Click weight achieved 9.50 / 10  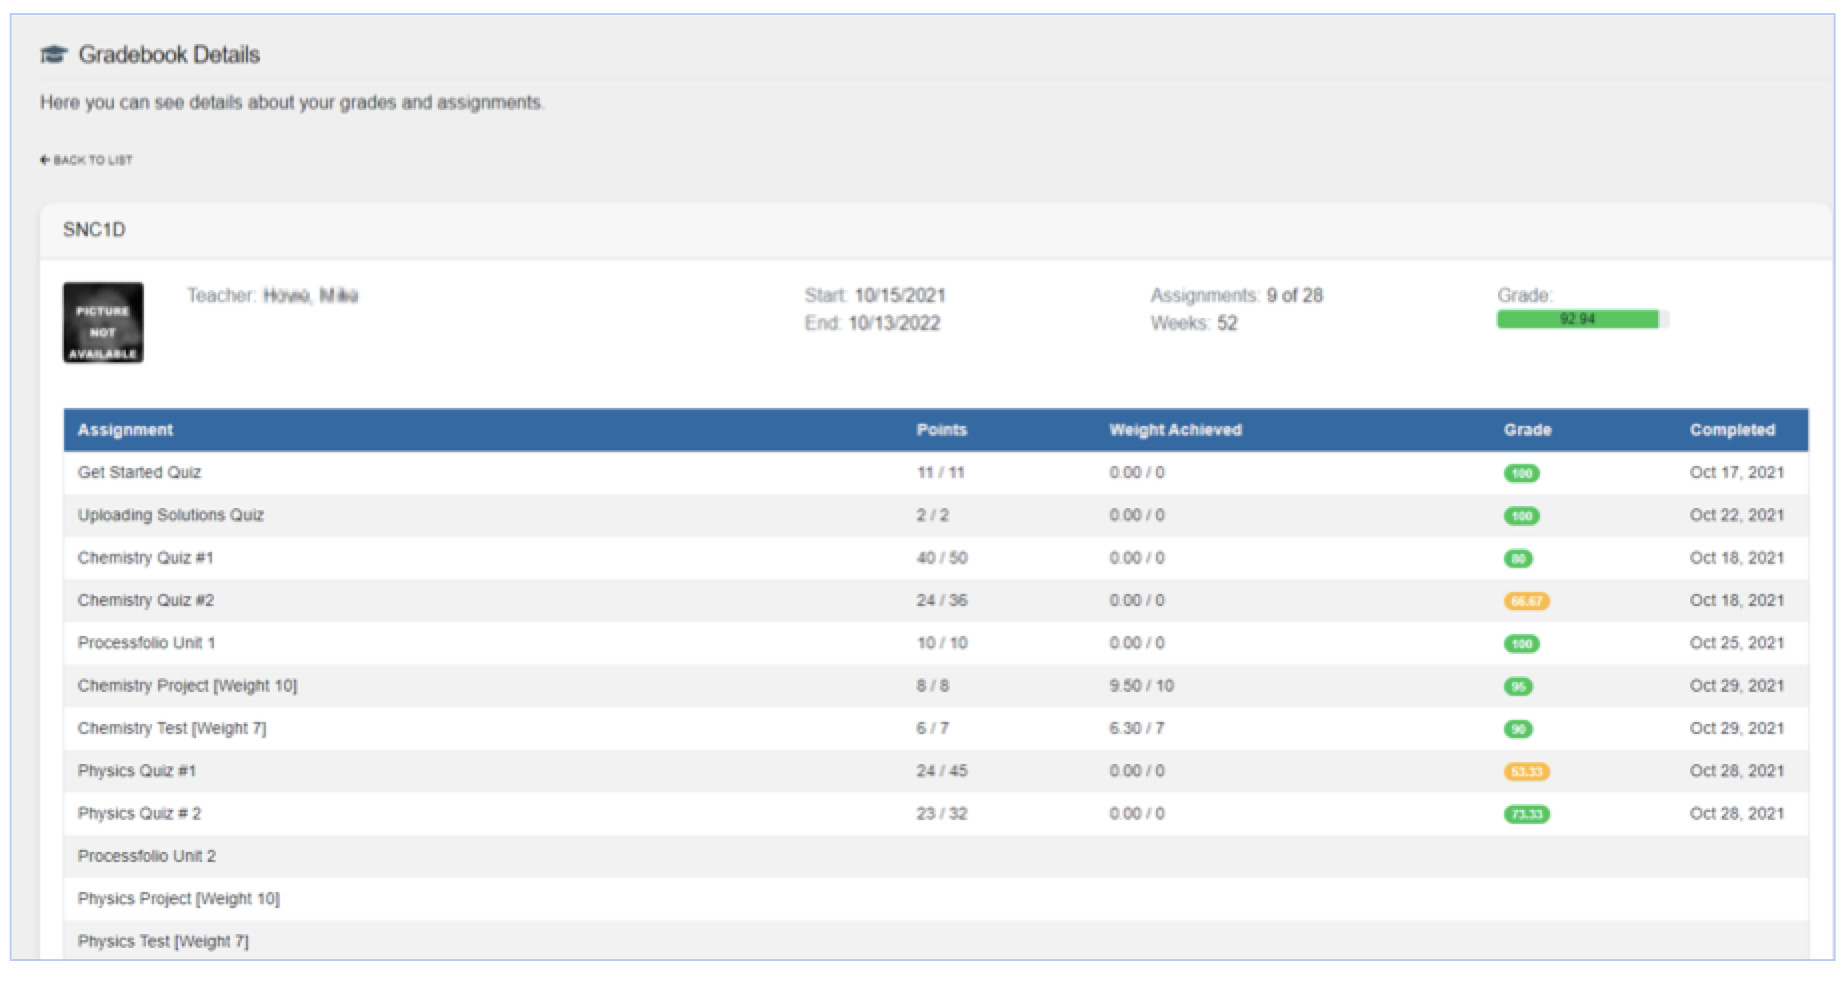(1141, 686)
